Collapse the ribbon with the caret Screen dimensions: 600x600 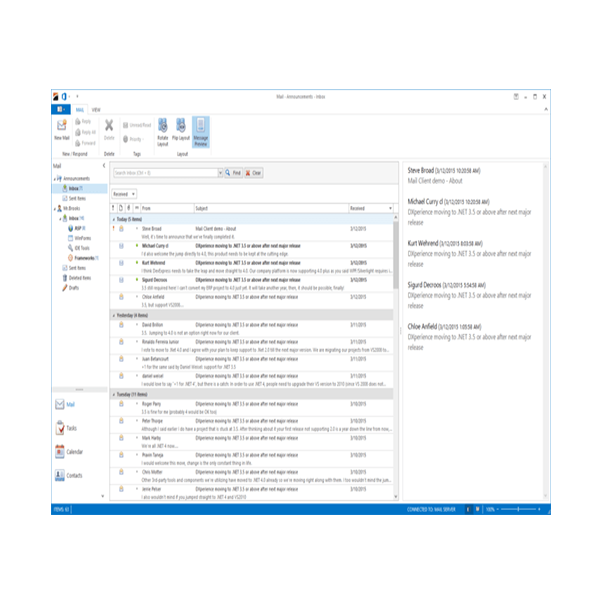click(546, 109)
